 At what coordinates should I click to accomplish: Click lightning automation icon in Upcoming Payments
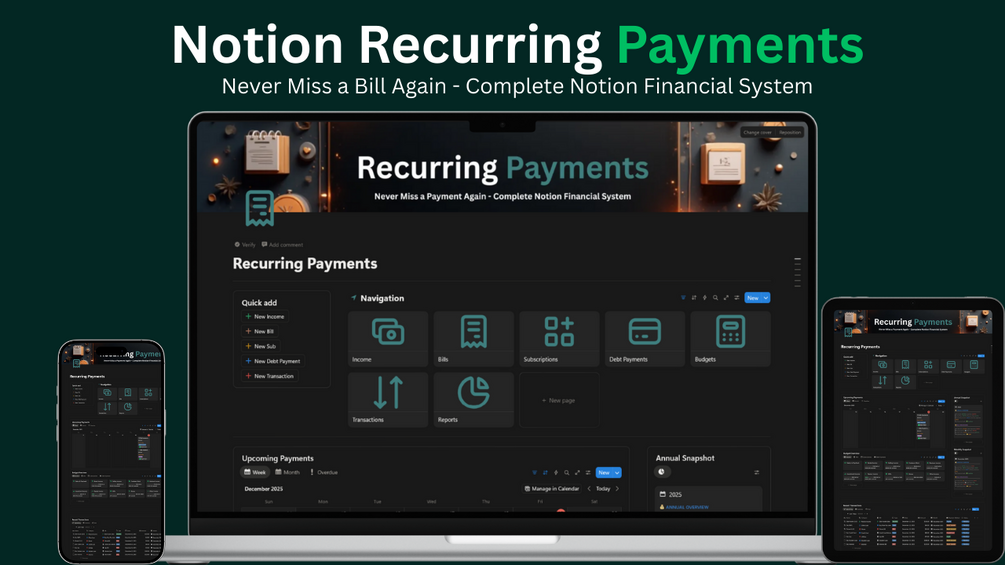556,473
